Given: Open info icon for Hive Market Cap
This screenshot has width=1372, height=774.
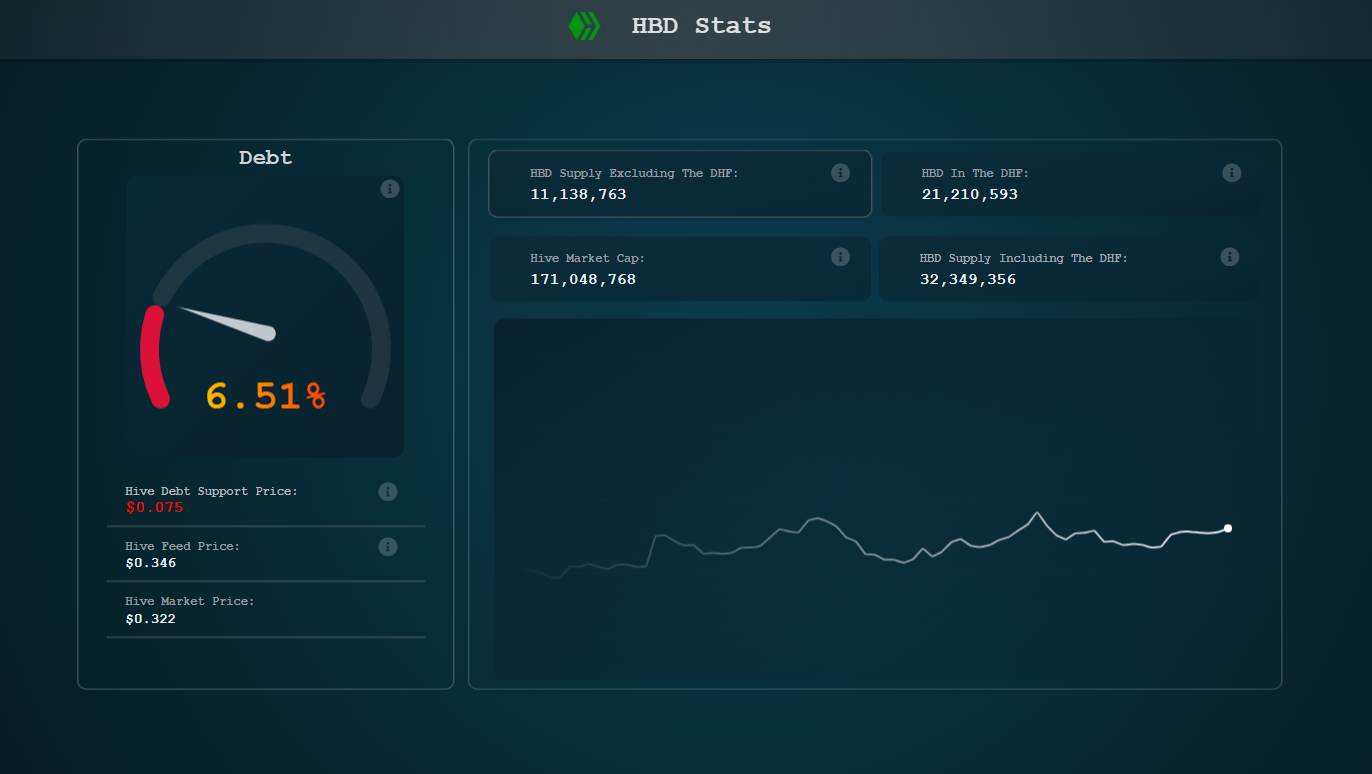Looking at the screenshot, I should (x=840, y=257).
